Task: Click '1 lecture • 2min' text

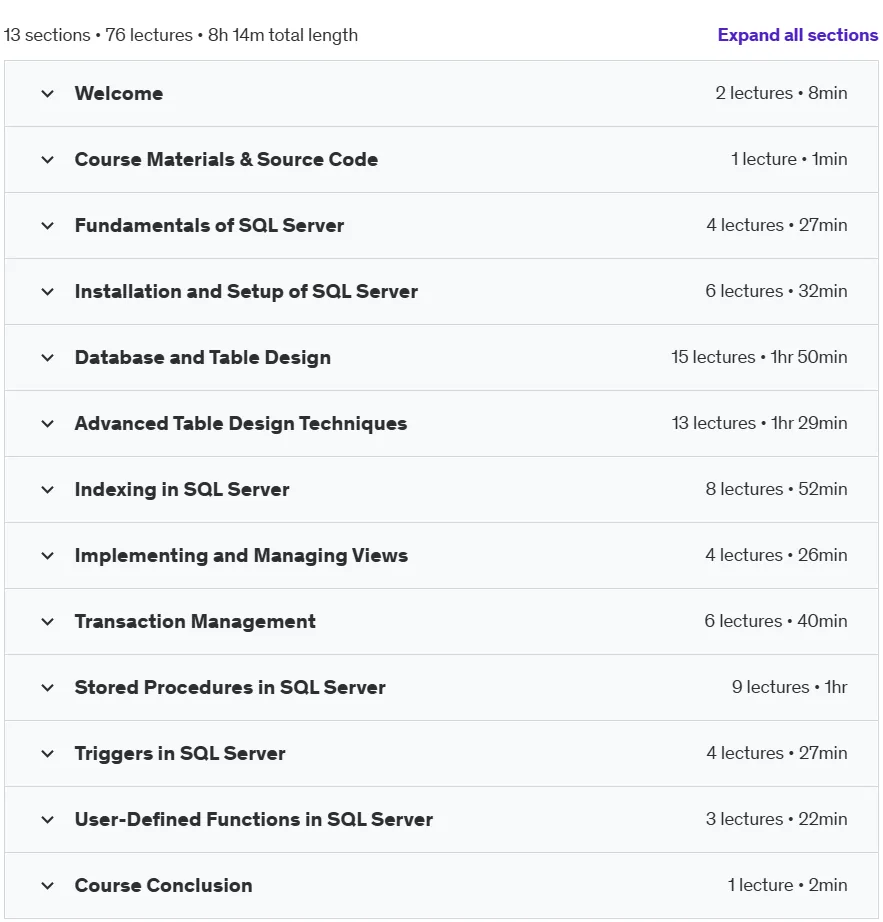Action: [788, 885]
